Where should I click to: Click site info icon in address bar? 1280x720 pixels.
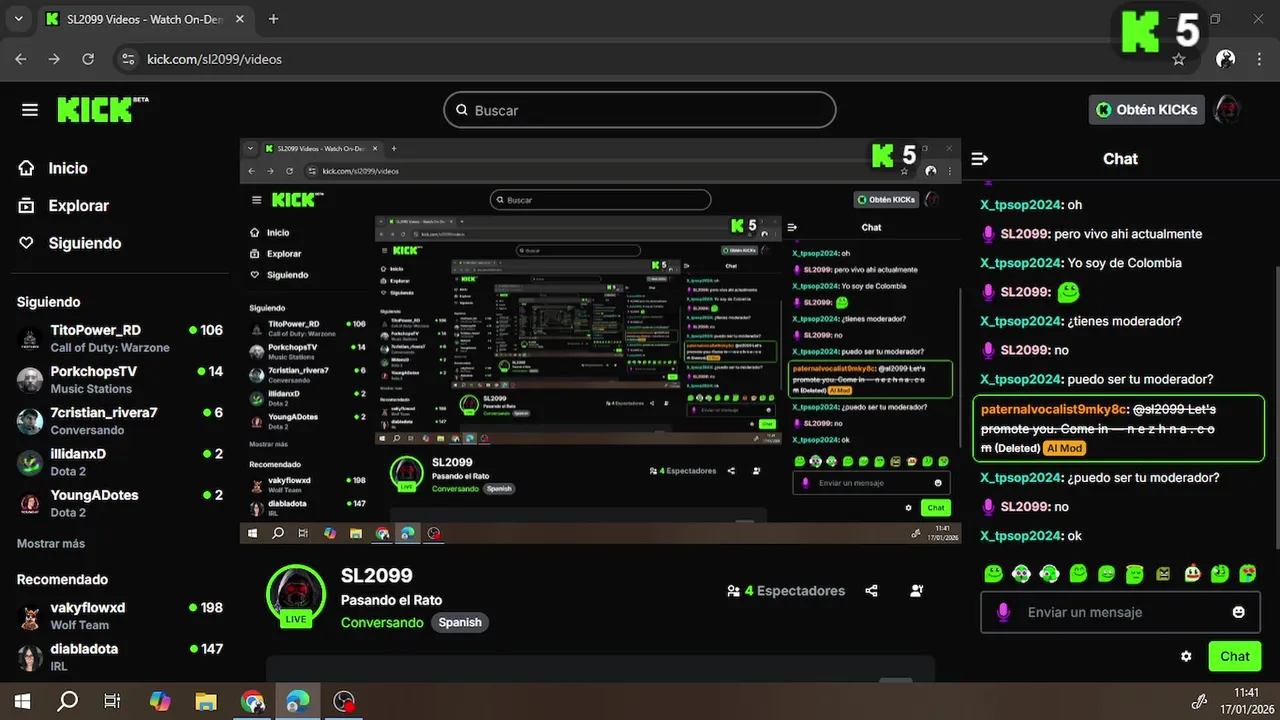coord(127,59)
